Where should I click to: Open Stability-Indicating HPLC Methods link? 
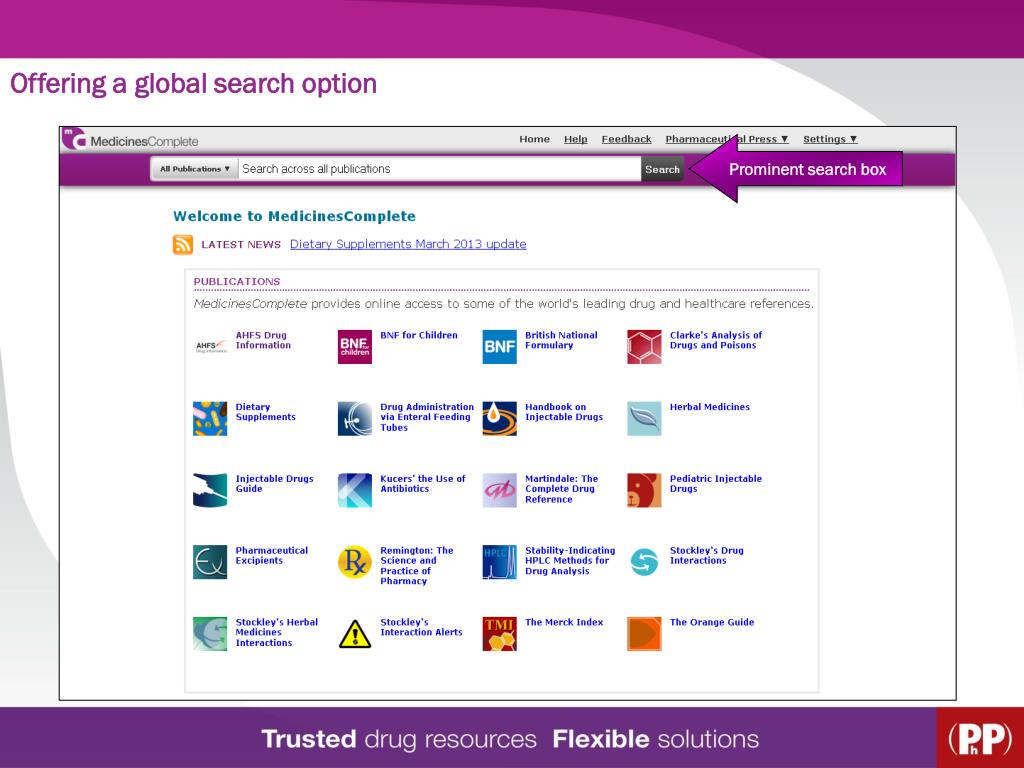click(x=570, y=561)
